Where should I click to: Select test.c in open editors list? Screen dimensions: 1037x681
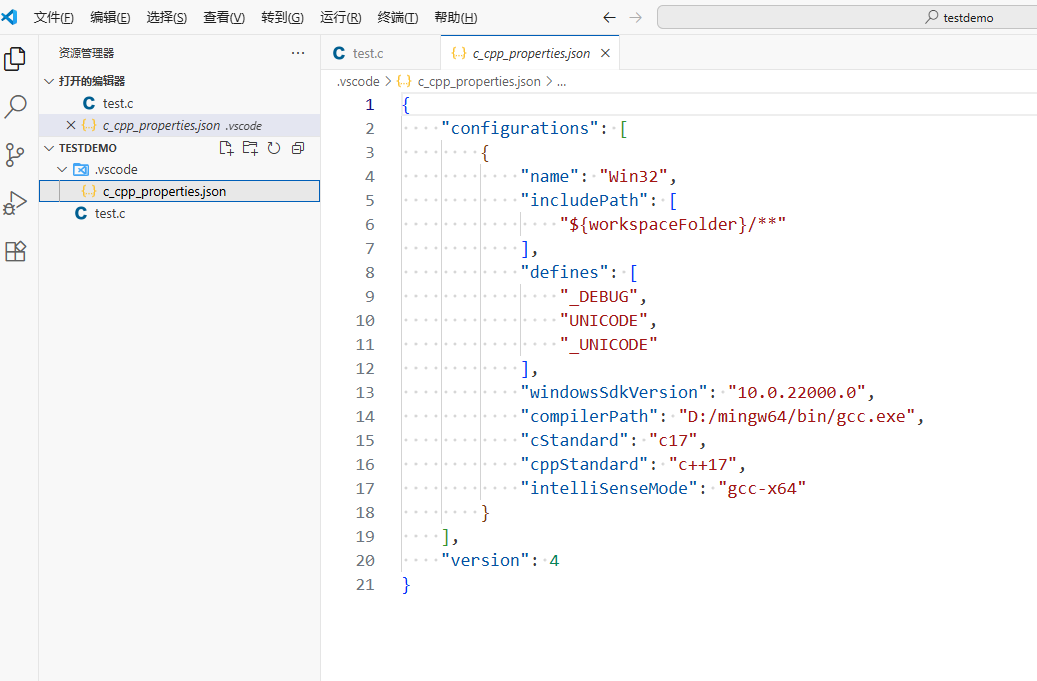180,103
